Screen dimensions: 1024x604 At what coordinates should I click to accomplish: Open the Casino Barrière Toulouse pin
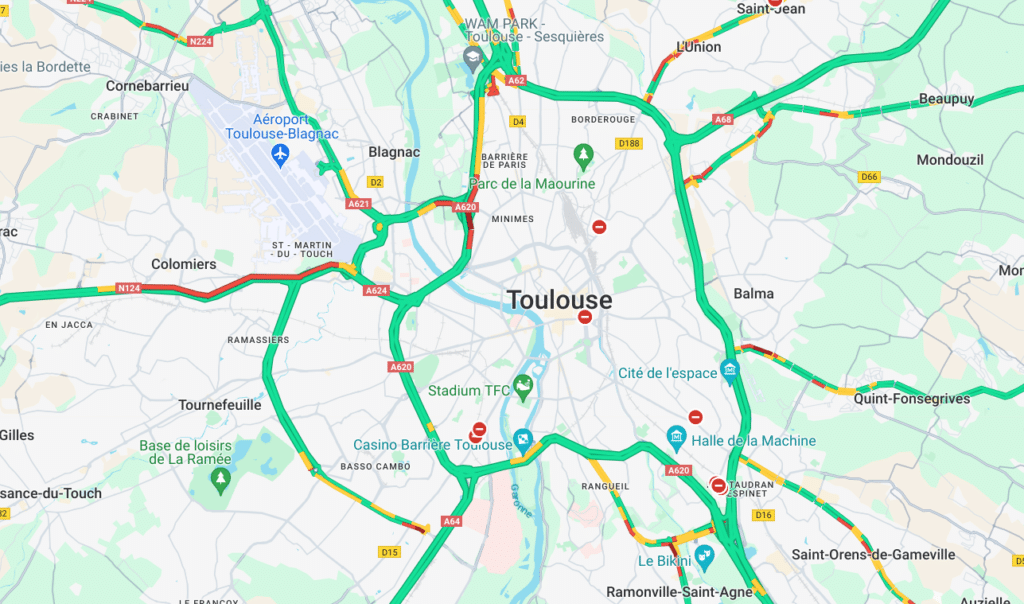pyautogui.click(x=523, y=441)
